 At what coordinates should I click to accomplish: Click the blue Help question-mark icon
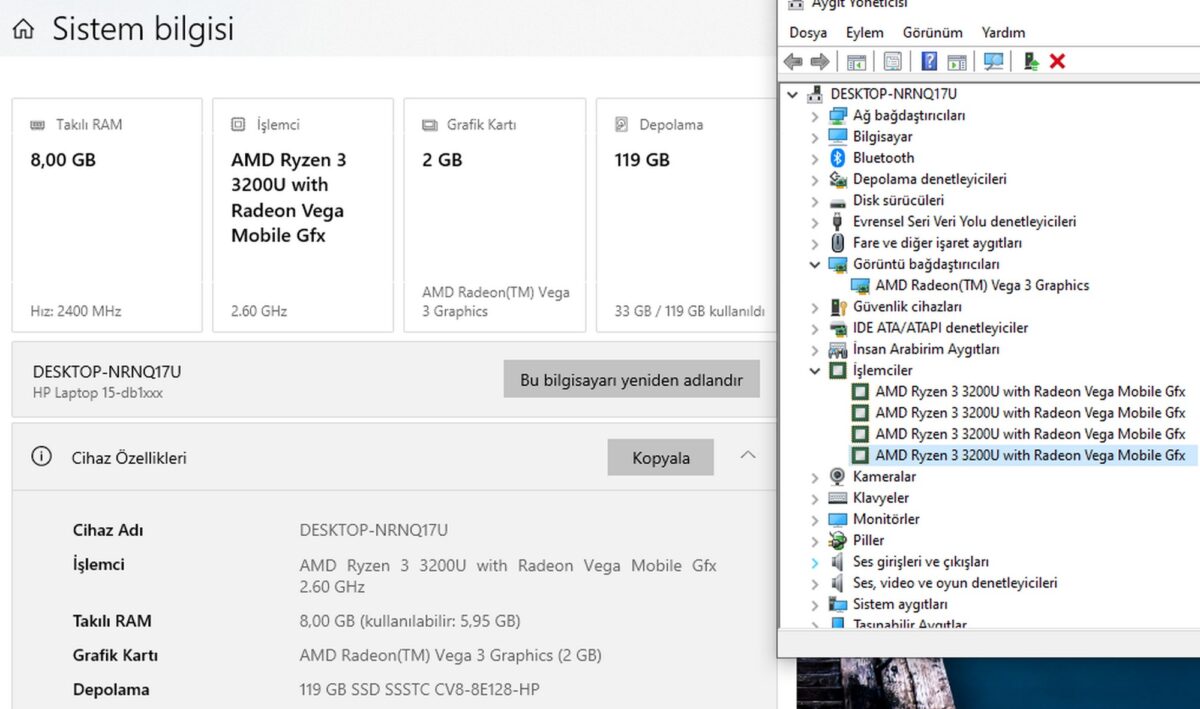click(x=929, y=62)
